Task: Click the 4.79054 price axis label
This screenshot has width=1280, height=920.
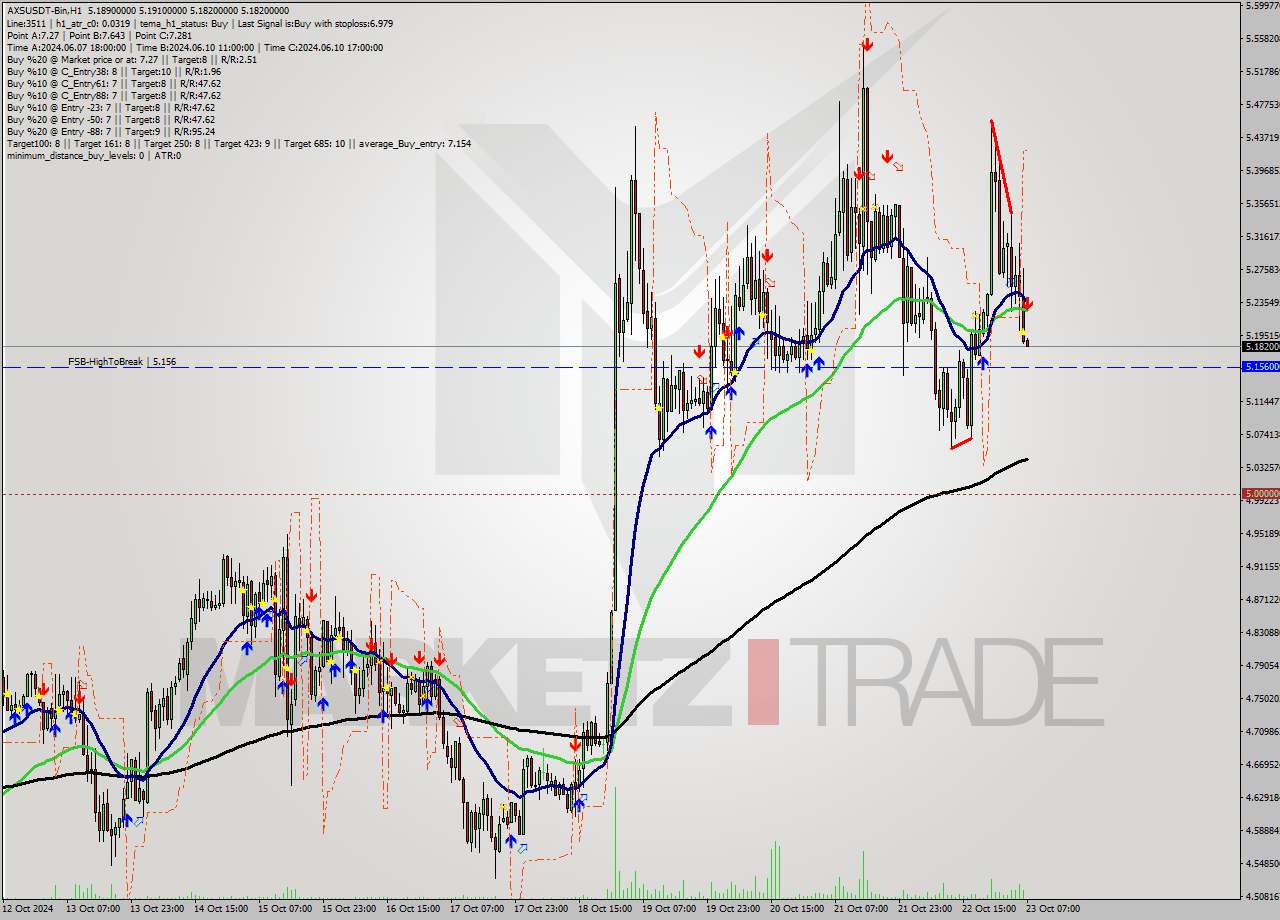Action: click(1262, 665)
